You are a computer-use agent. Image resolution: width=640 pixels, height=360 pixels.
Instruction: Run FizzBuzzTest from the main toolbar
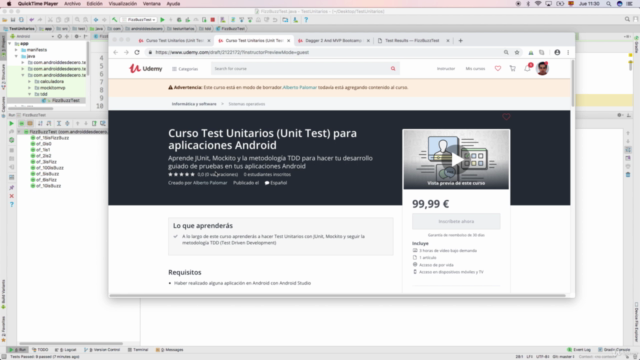tap(162, 20)
